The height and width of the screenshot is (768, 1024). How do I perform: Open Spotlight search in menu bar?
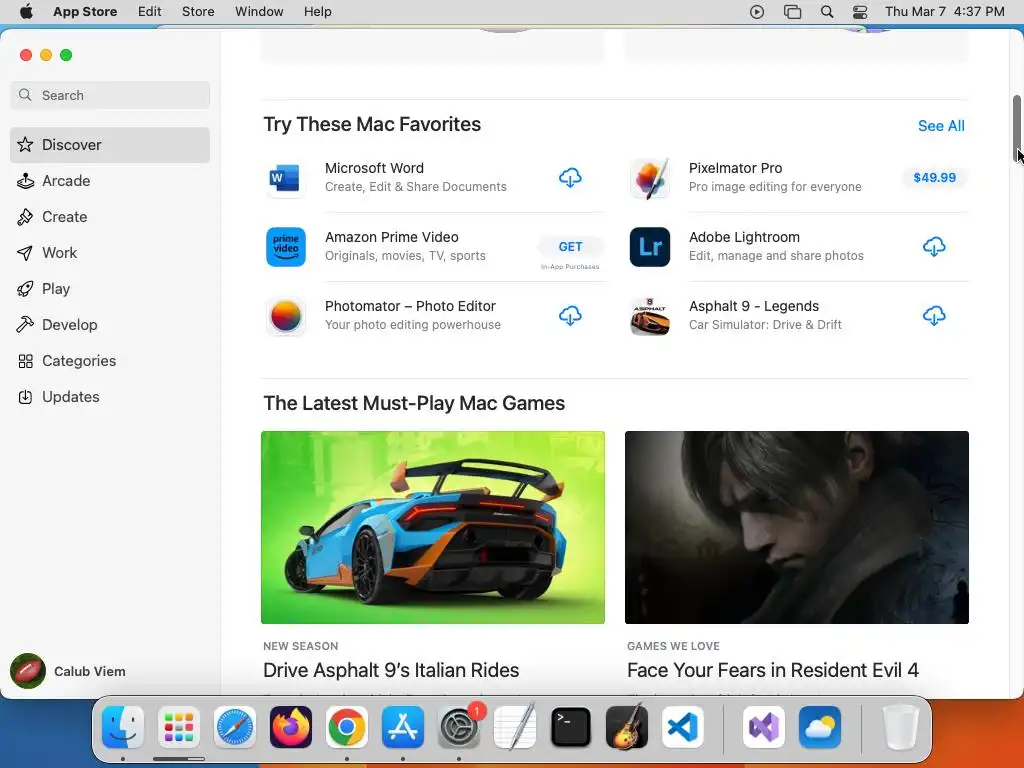pos(827,12)
